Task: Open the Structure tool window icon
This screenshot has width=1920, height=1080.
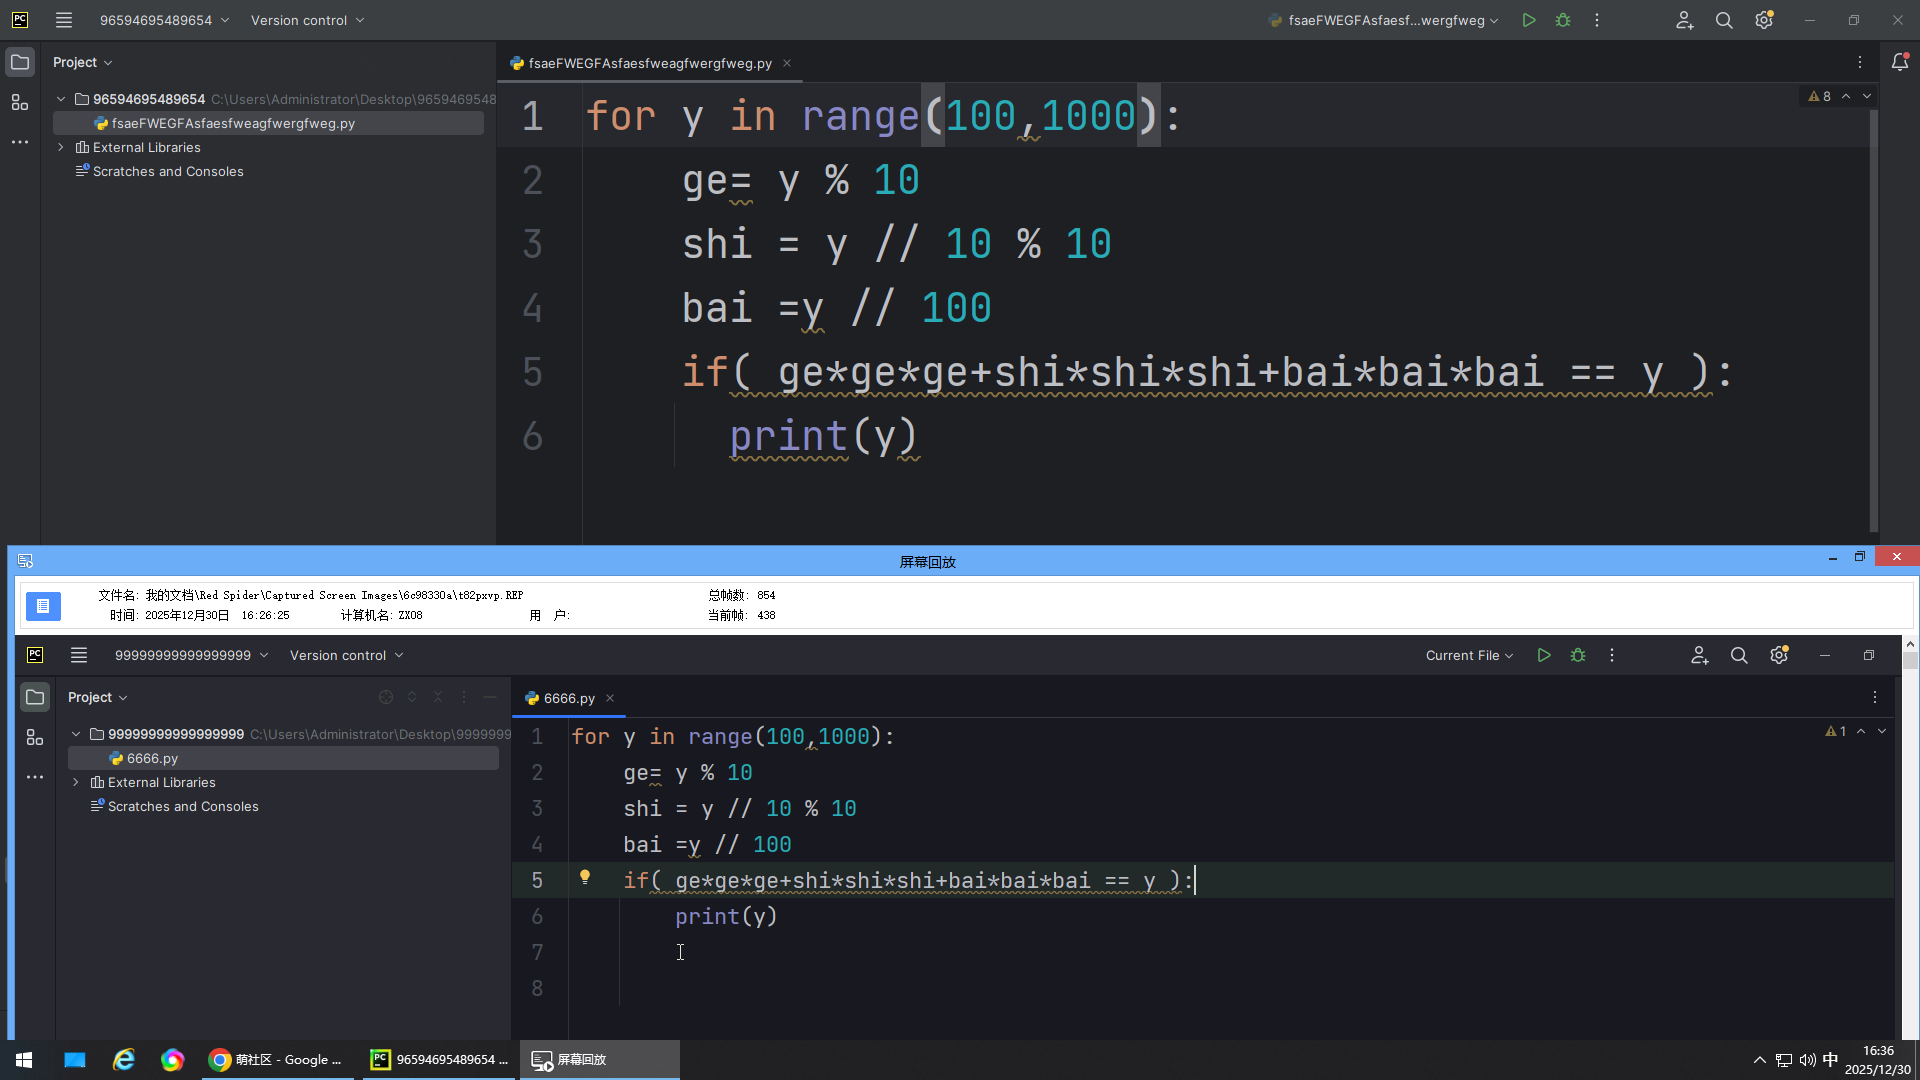Action: pos(20,102)
